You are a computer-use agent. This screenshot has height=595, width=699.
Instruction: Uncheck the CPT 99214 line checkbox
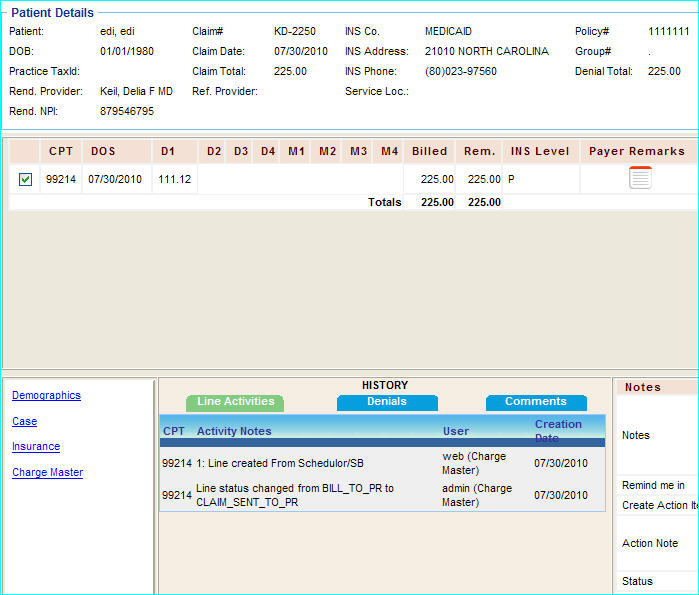point(26,179)
